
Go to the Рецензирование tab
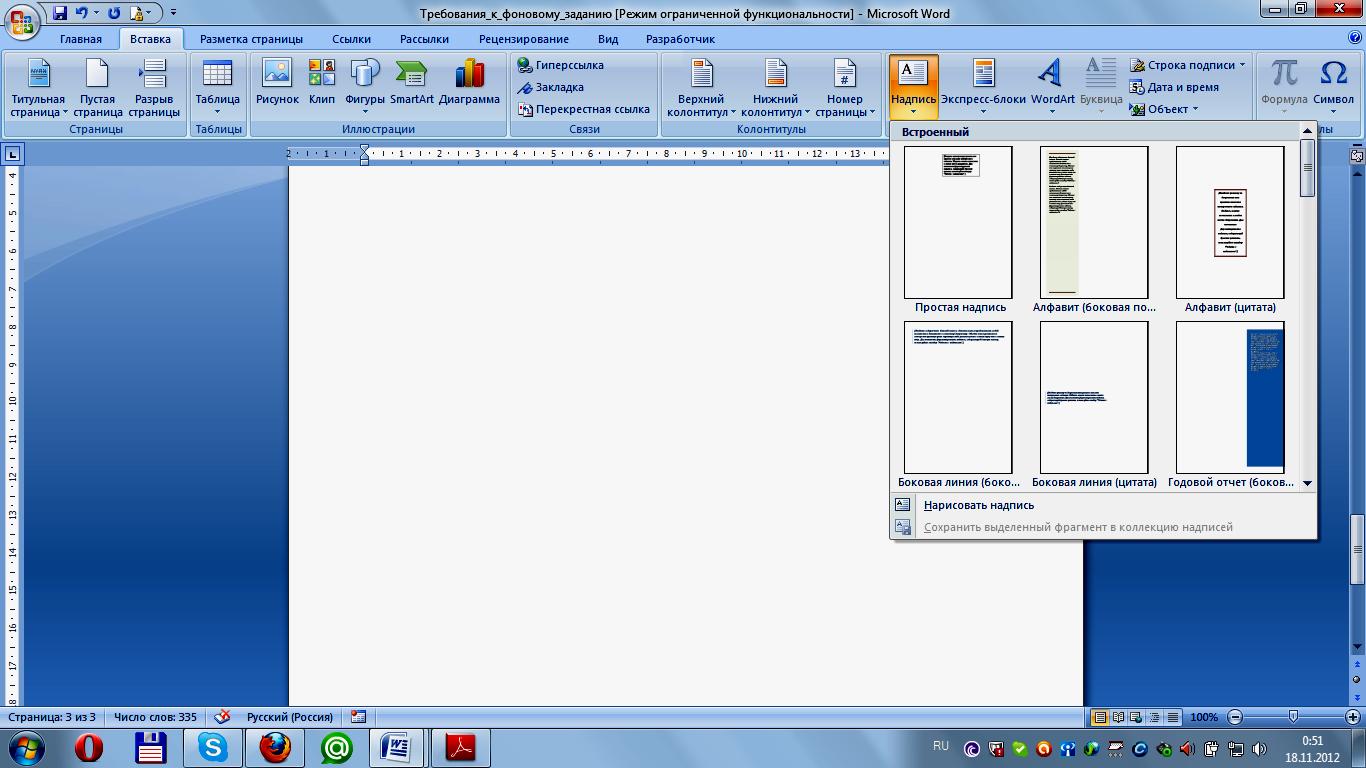pos(524,39)
